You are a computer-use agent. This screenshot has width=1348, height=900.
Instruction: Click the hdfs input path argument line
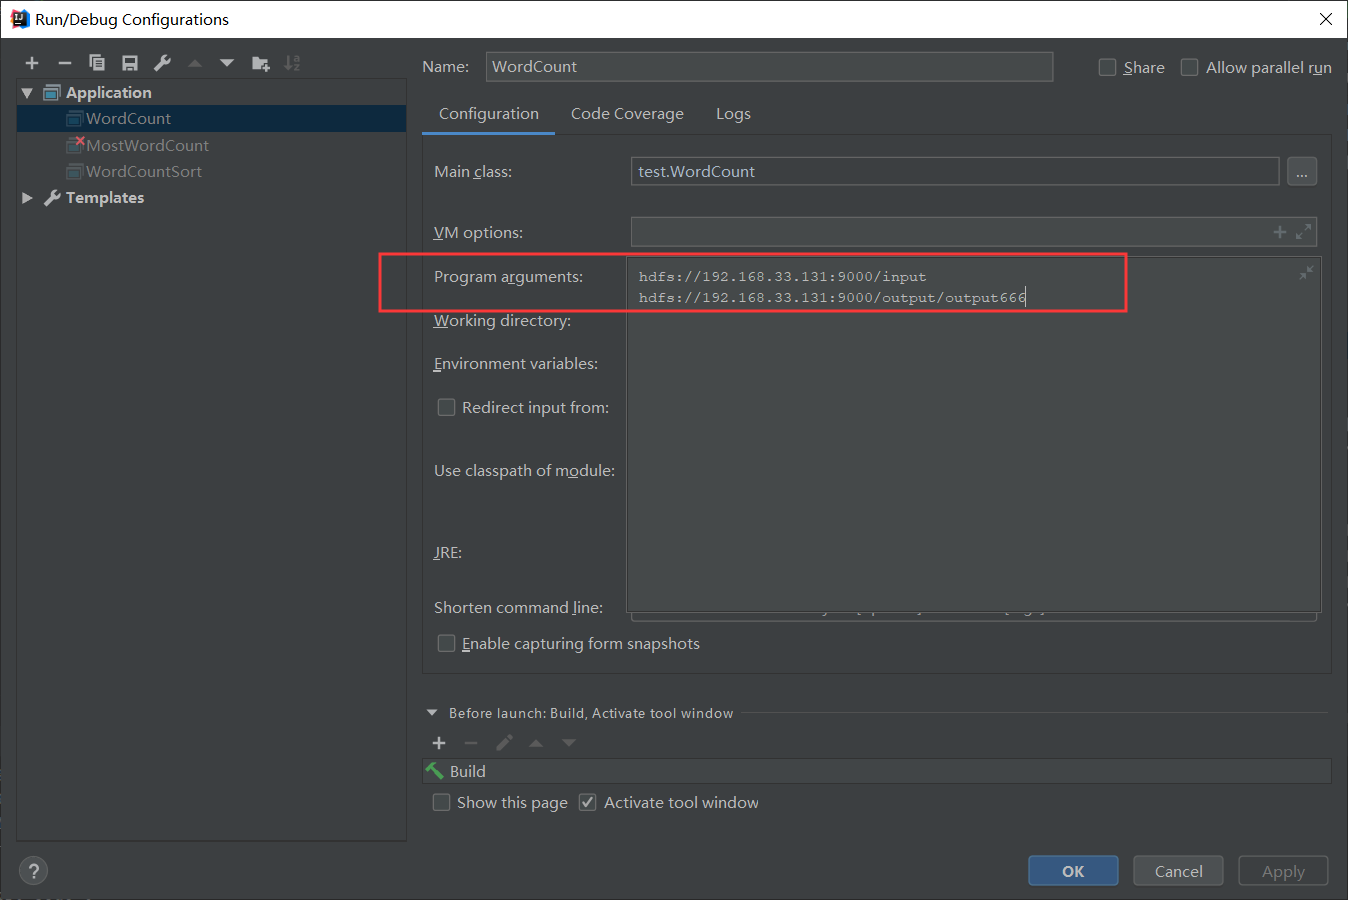click(x=782, y=276)
